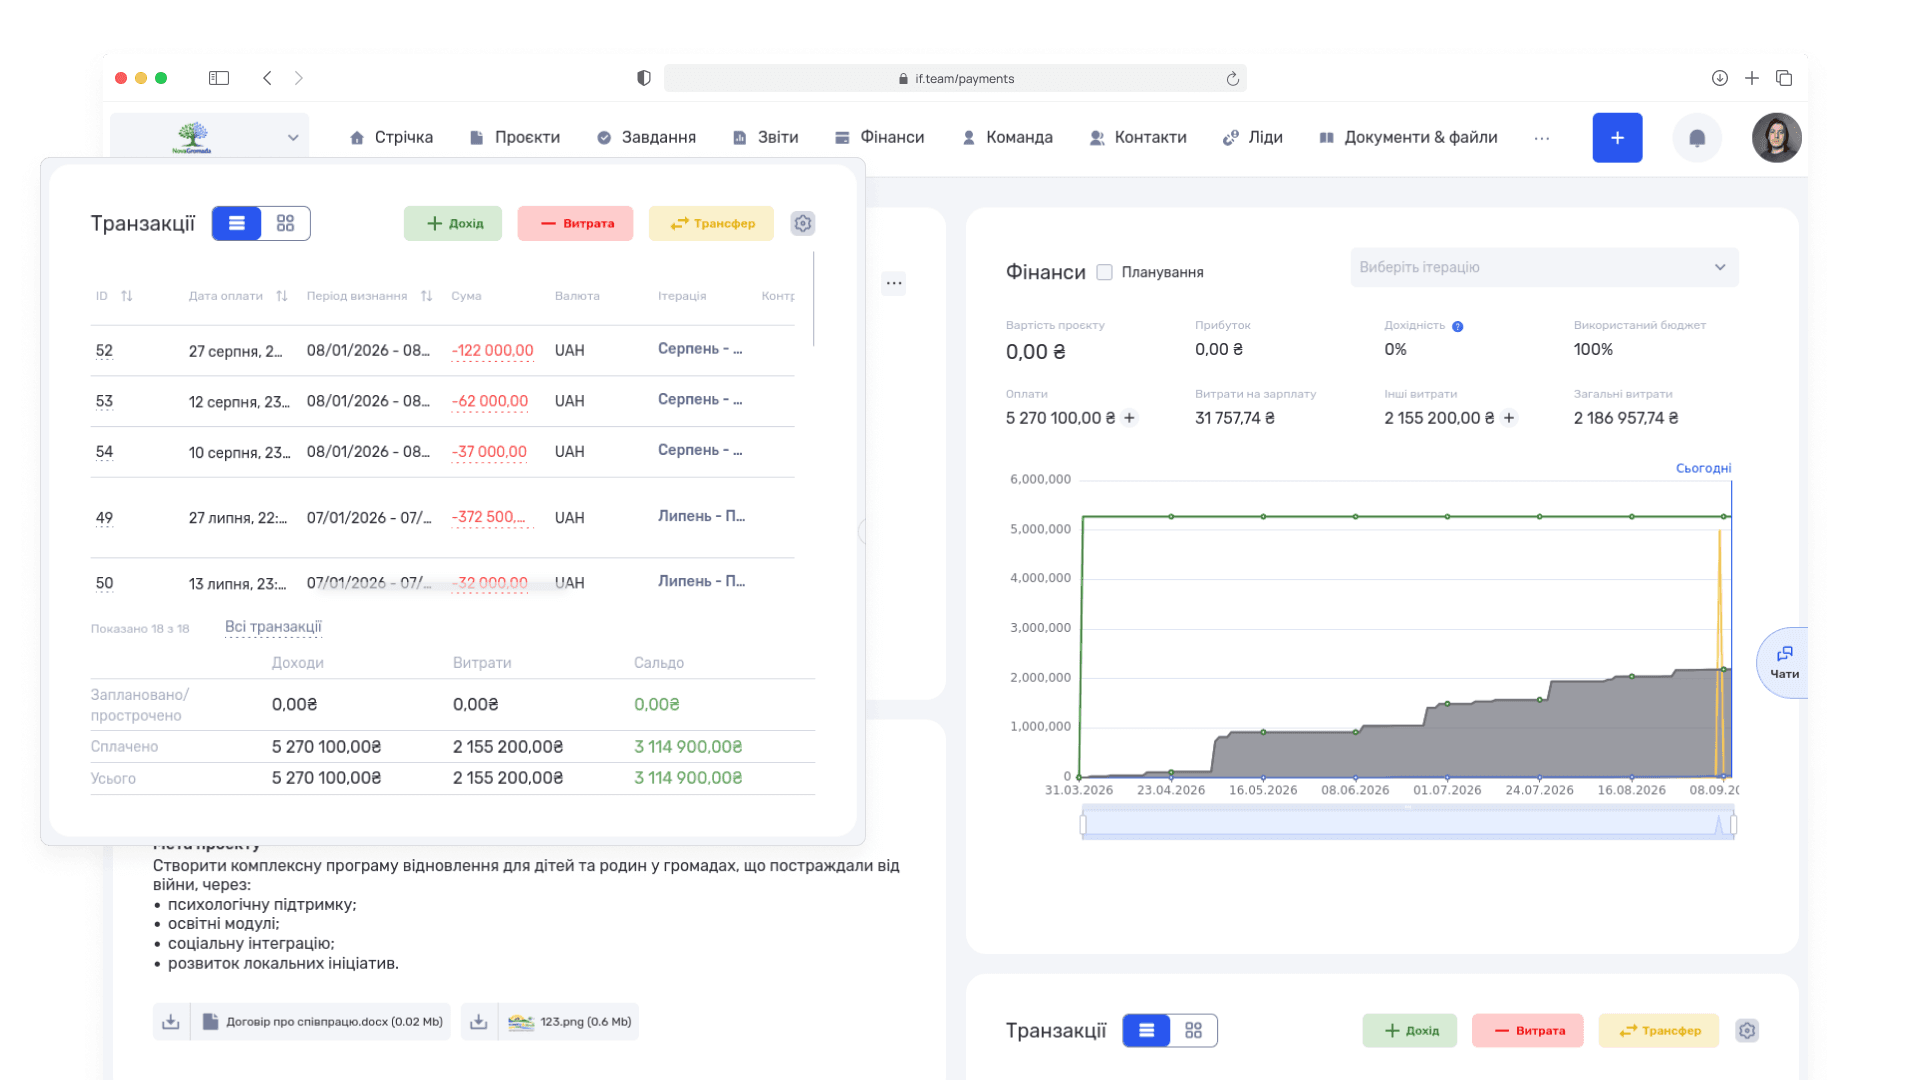Go to the Проєкти menu item

(515, 137)
